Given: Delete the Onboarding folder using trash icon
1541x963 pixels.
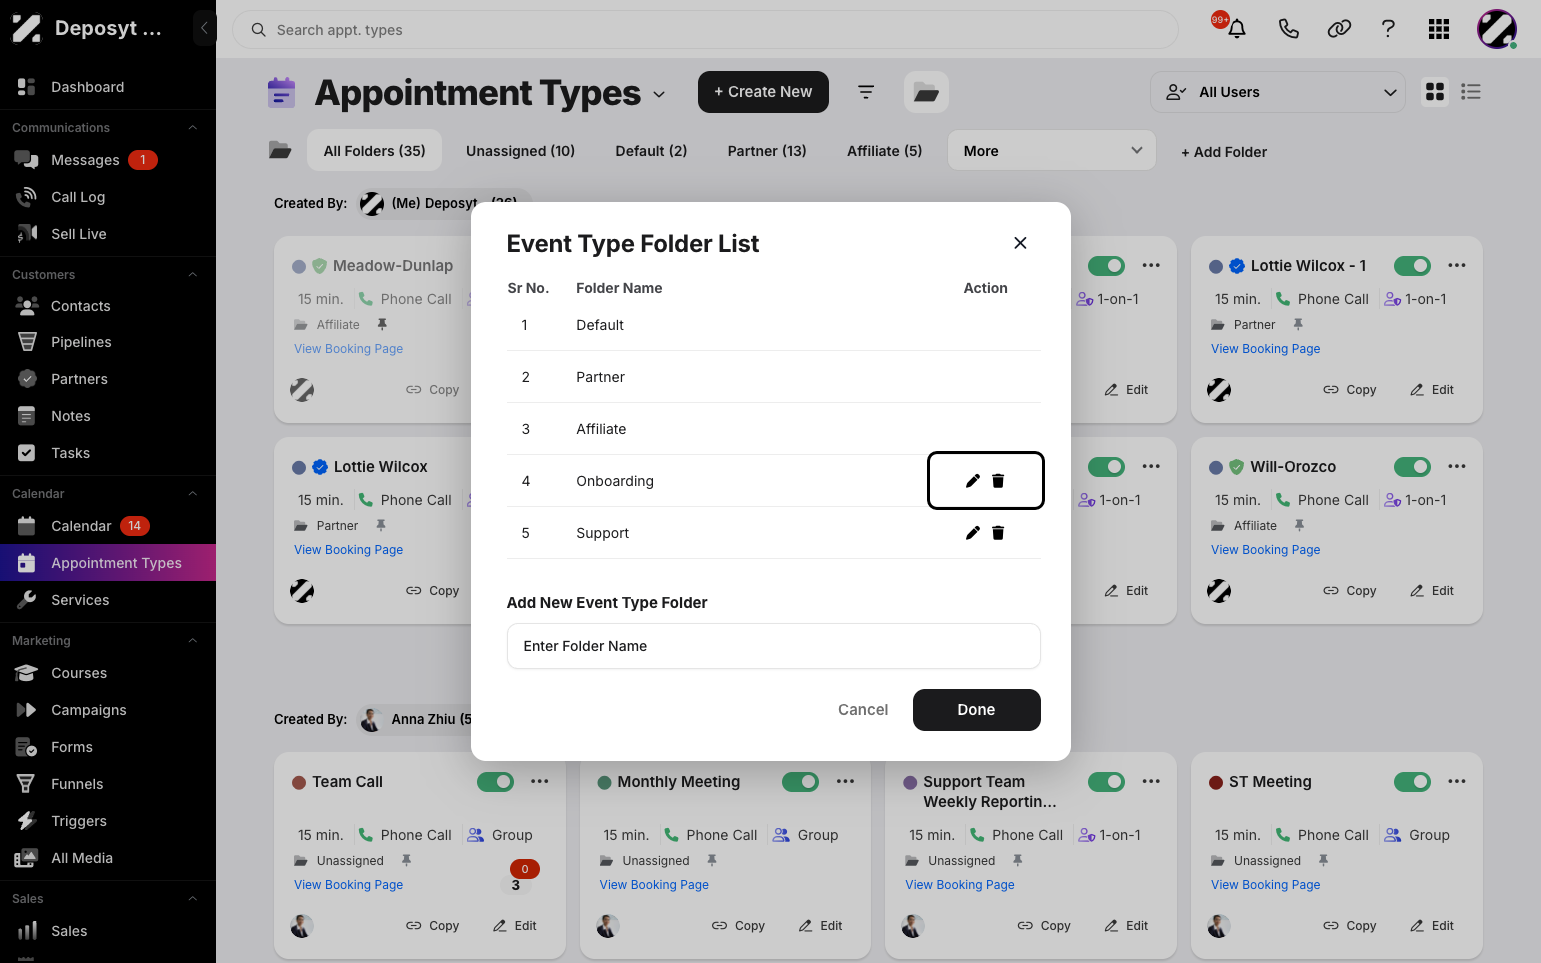Looking at the screenshot, I should (x=998, y=481).
